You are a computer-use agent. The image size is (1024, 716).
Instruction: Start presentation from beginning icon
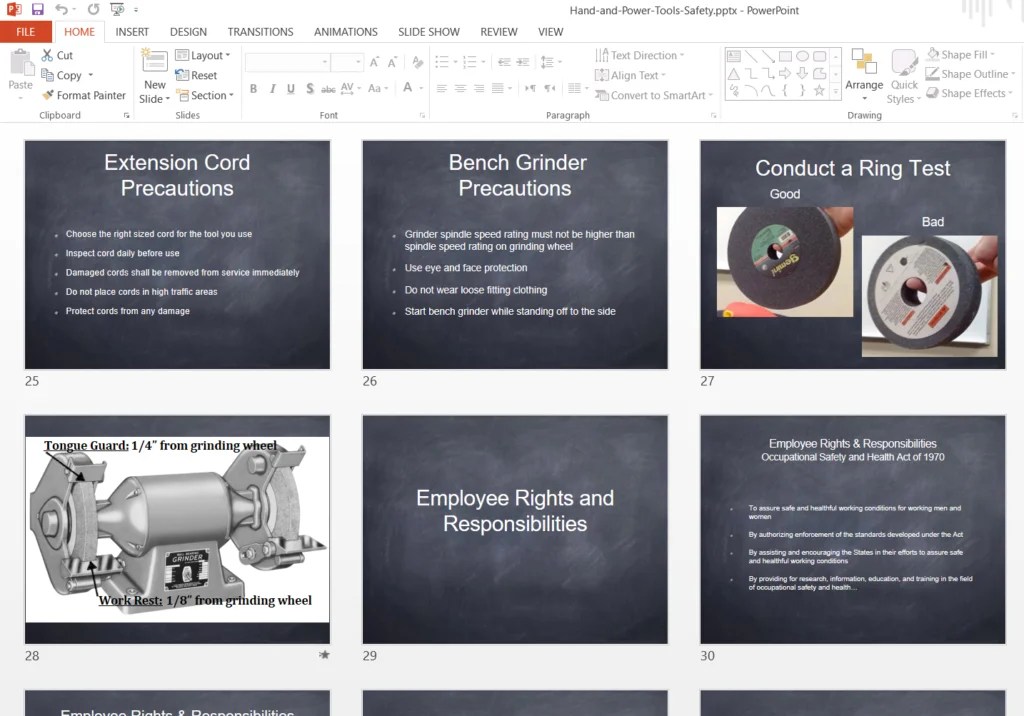[118, 9]
